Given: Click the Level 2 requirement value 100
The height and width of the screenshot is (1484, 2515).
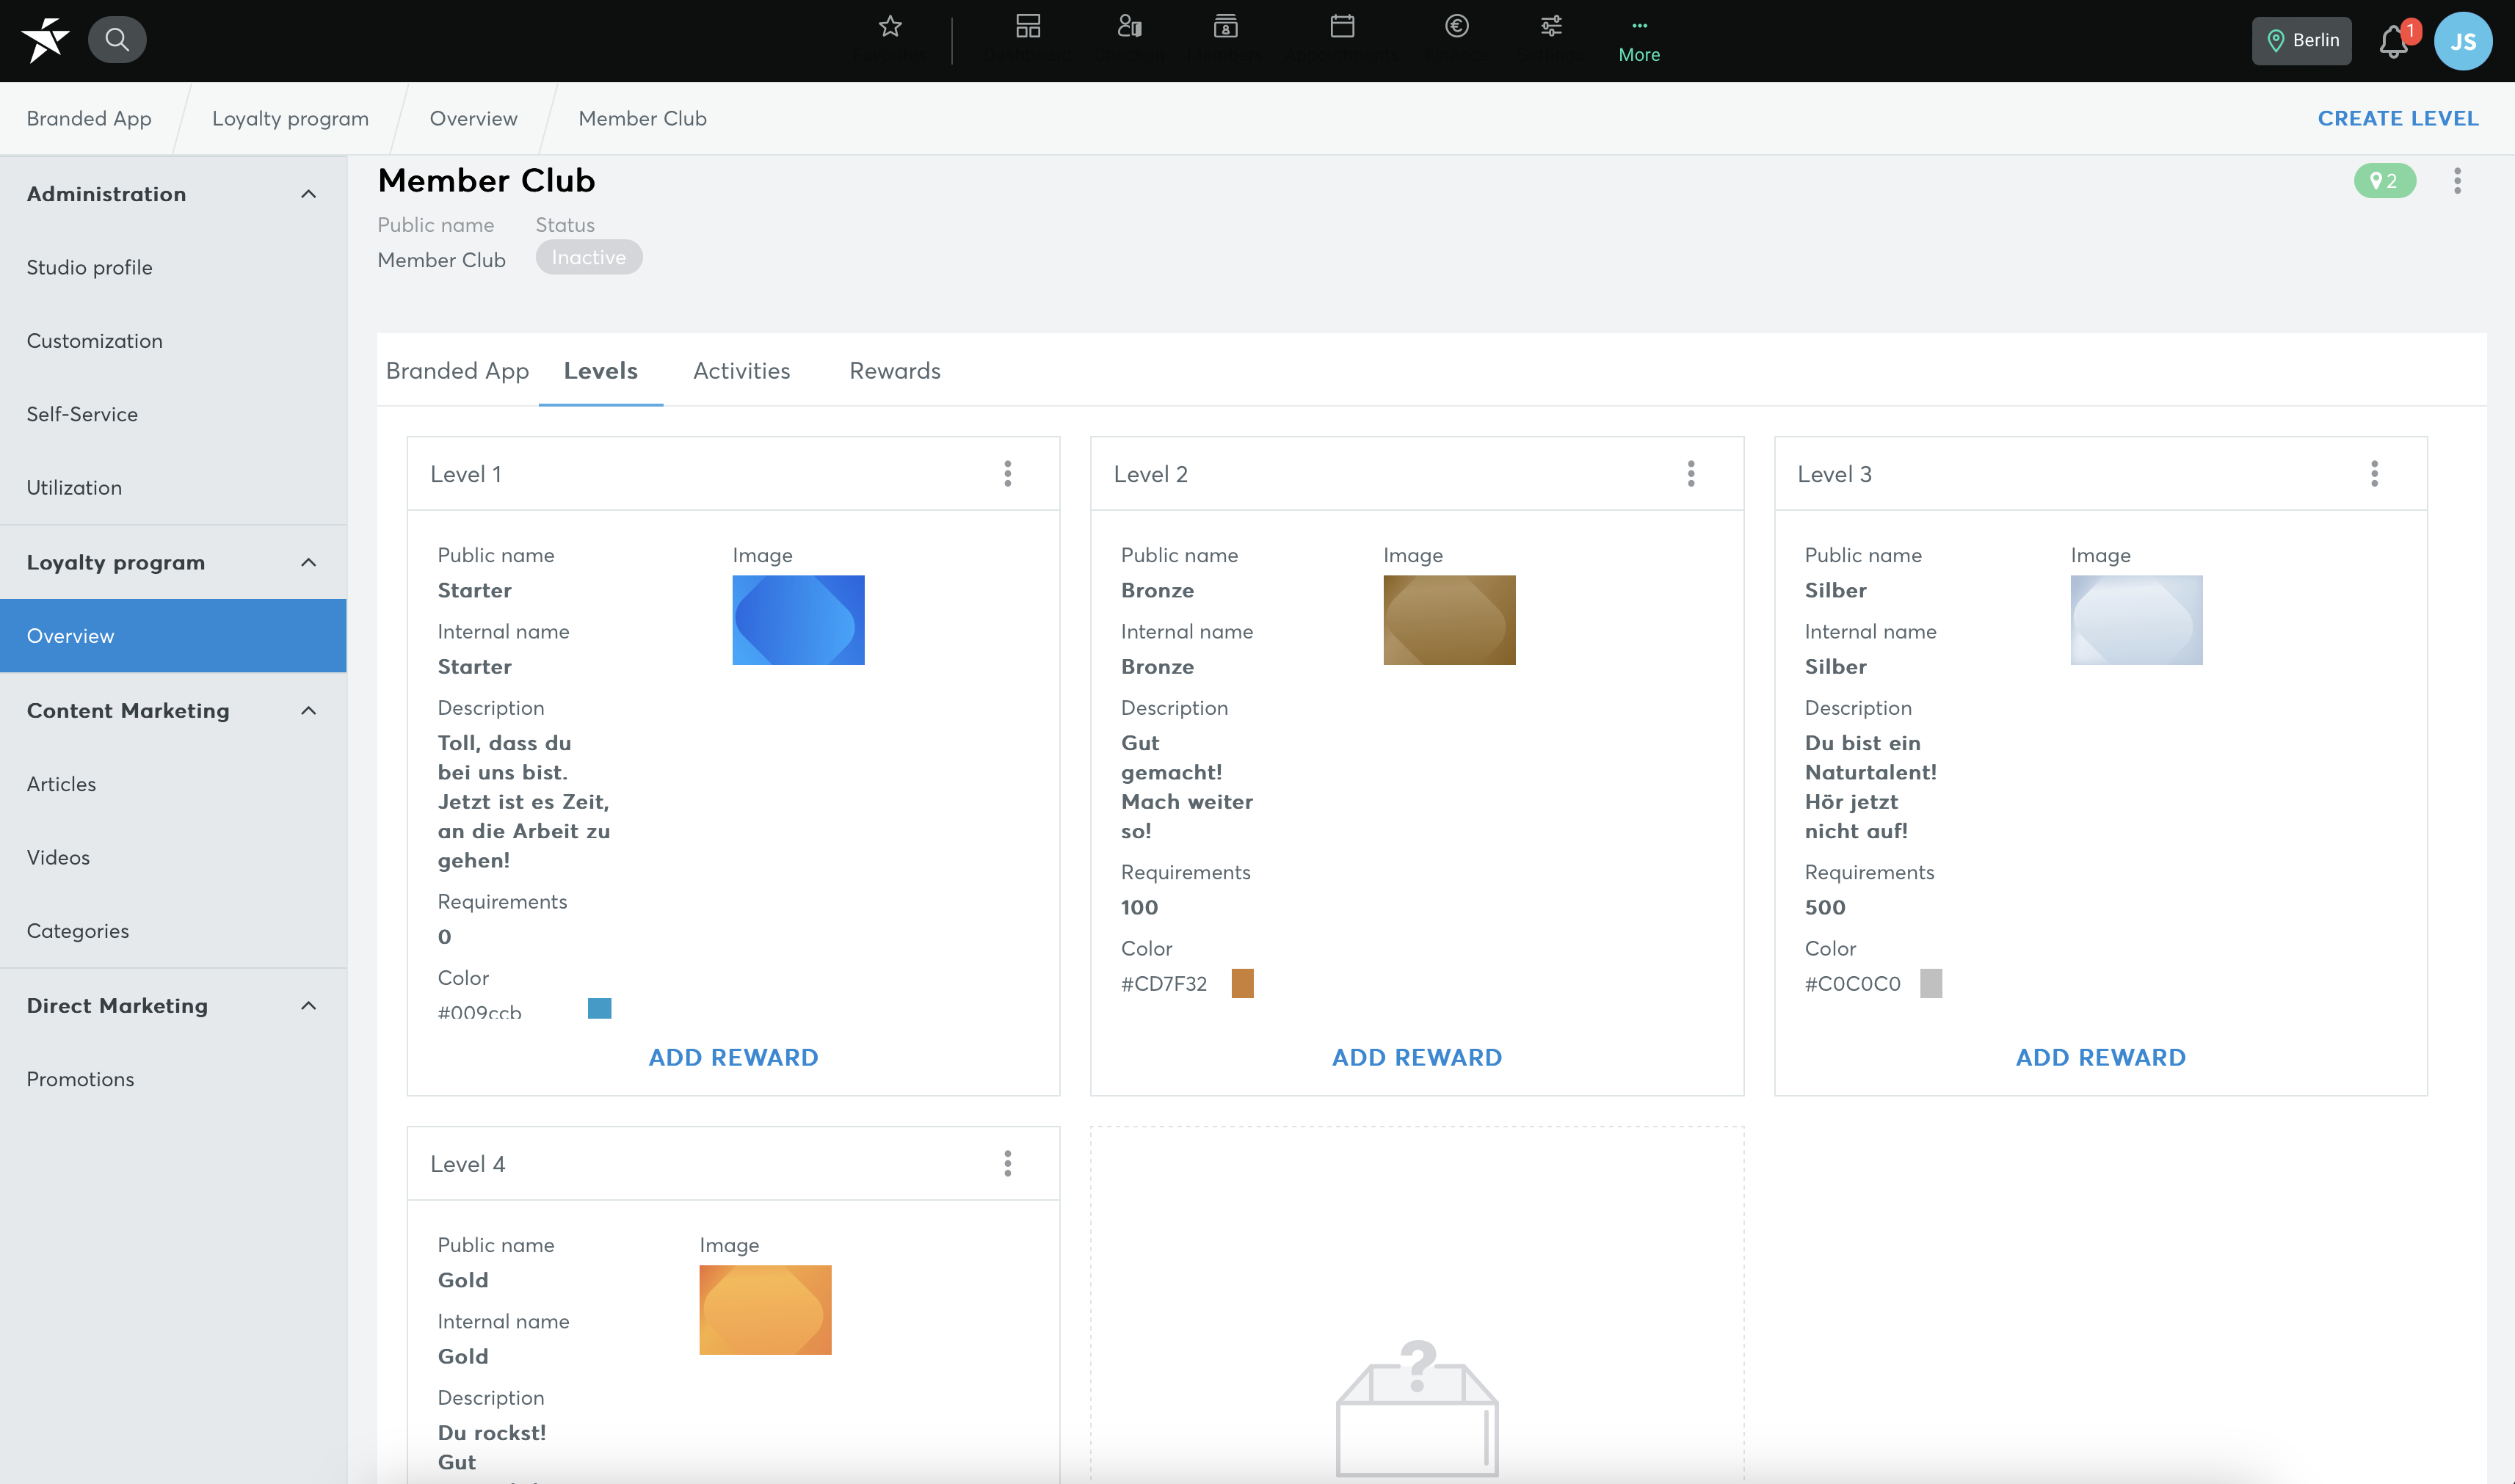Looking at the screenshot, I should coord(1139,907).
